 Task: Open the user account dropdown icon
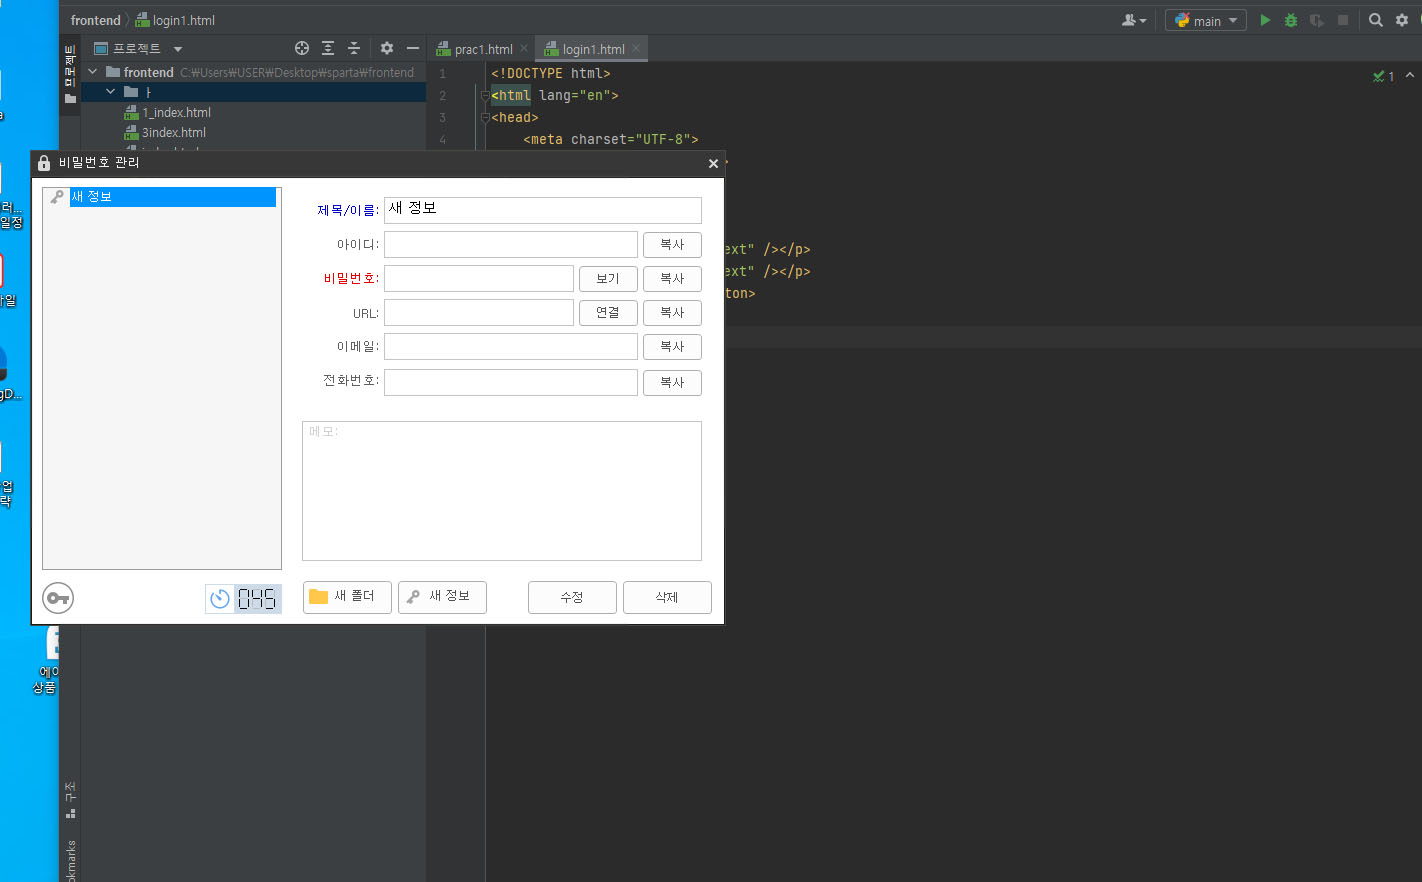1134,20
